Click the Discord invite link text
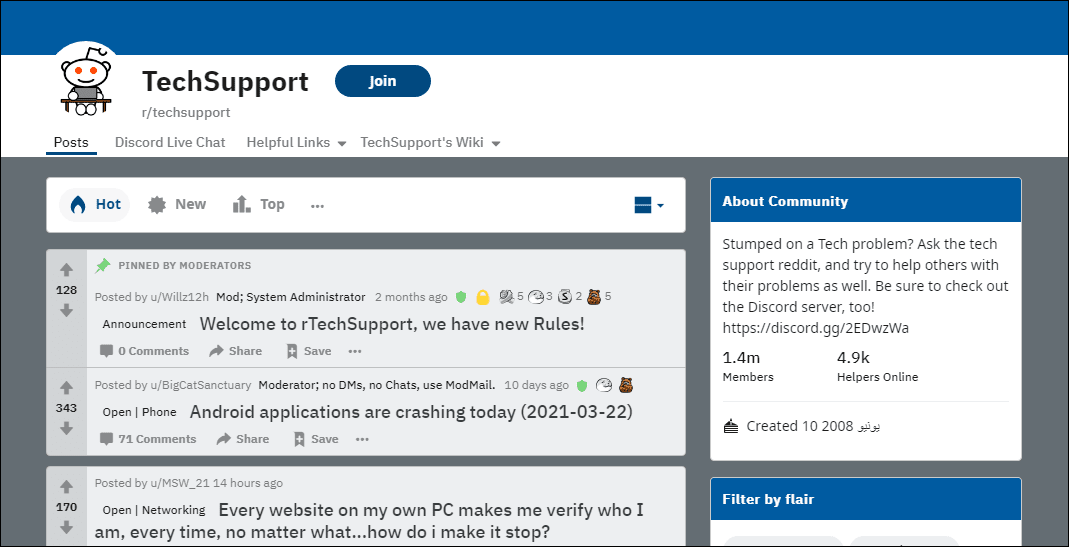Screen dimensions: 1069x547 pos(815,328)
